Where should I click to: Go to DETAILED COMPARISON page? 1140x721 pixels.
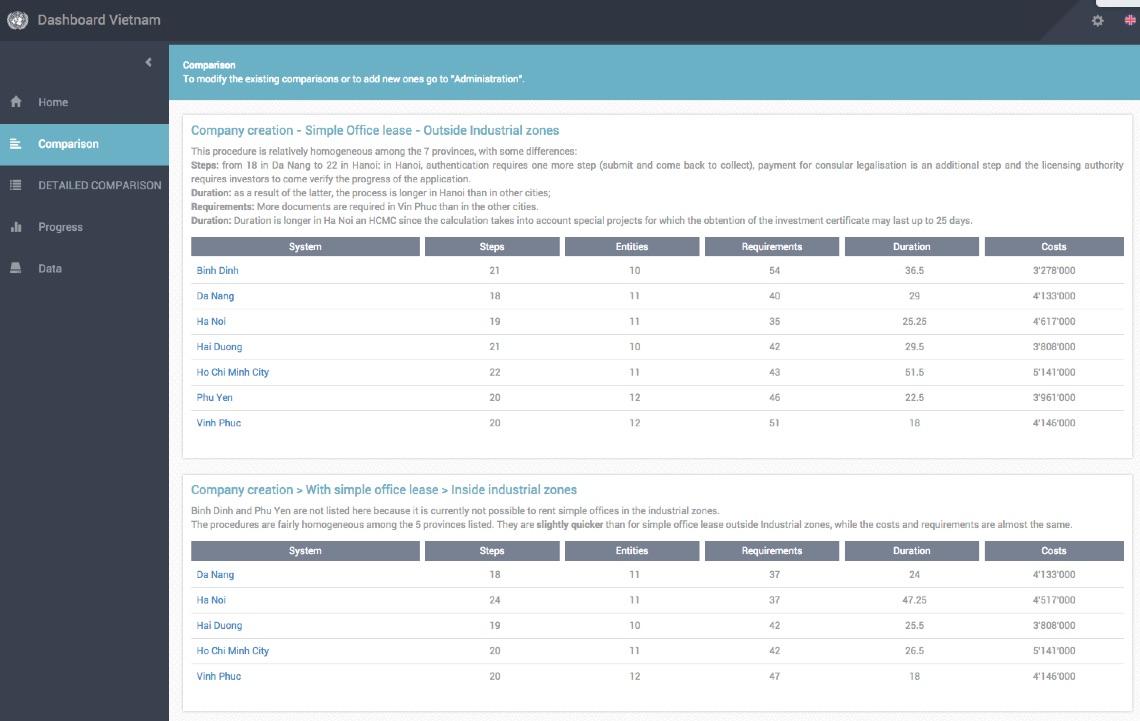(99, 185)
